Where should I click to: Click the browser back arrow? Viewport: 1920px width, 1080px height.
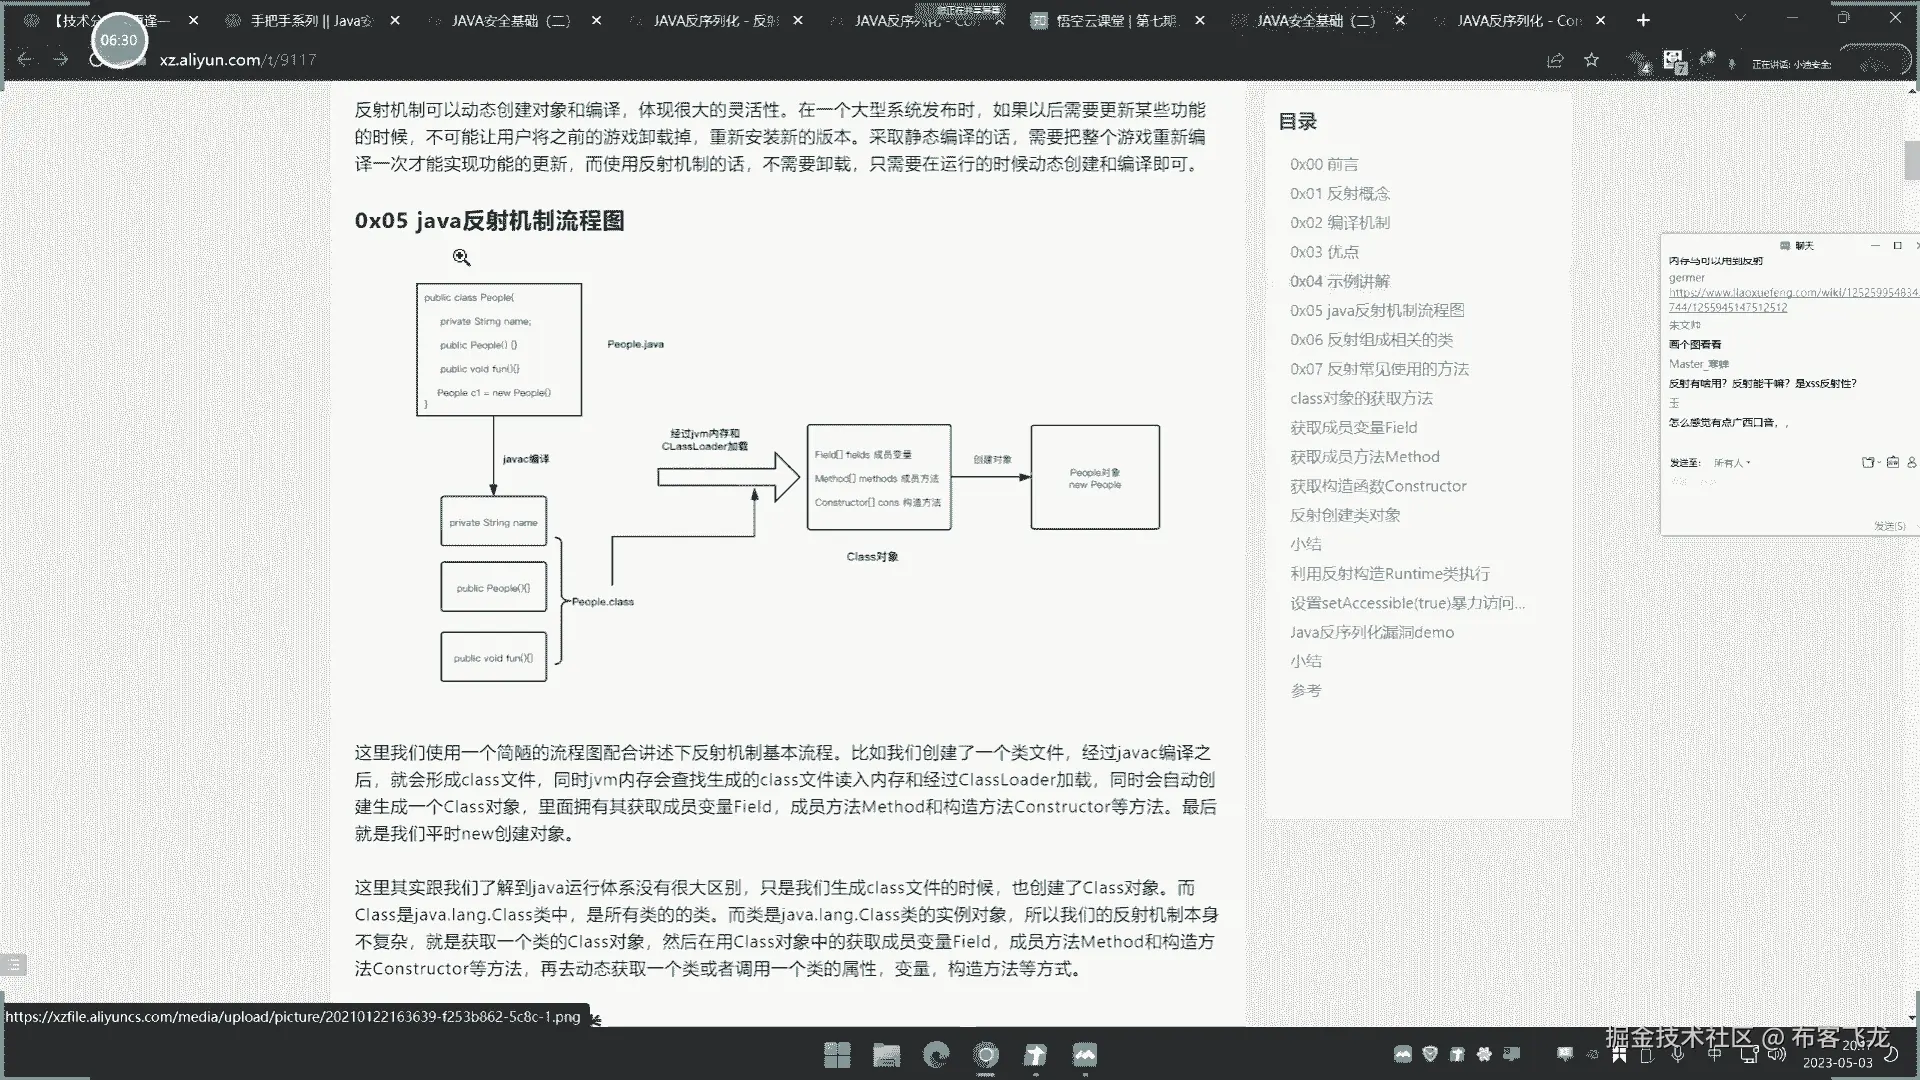tap(25, 60)
